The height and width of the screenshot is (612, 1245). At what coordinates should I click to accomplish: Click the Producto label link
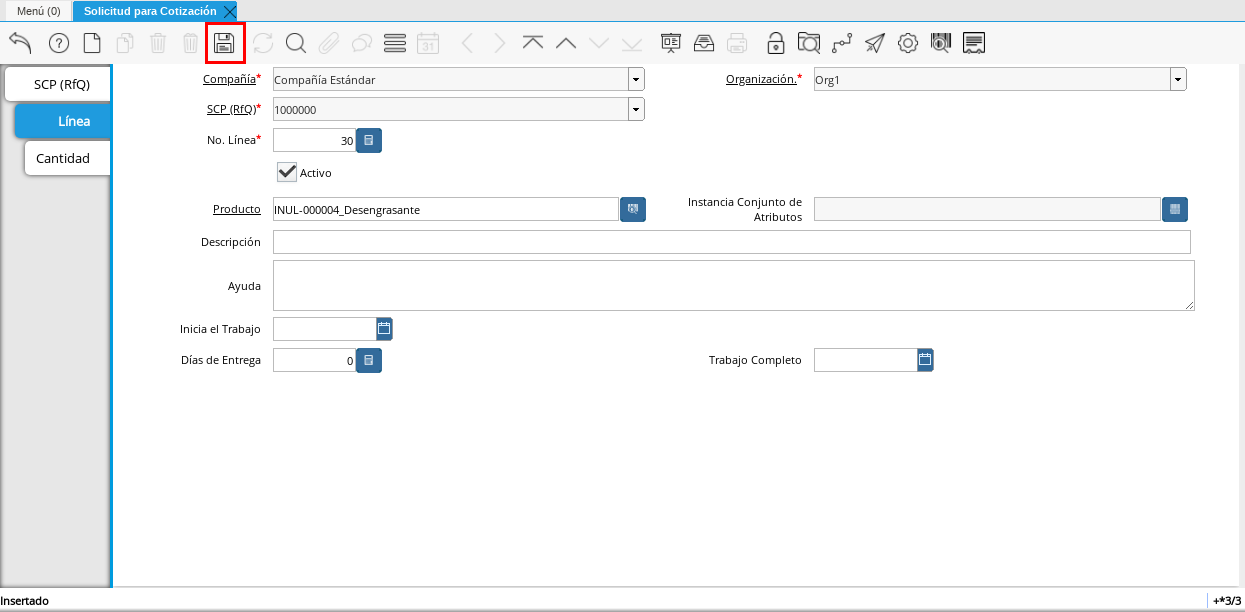(x=237, y=209)
